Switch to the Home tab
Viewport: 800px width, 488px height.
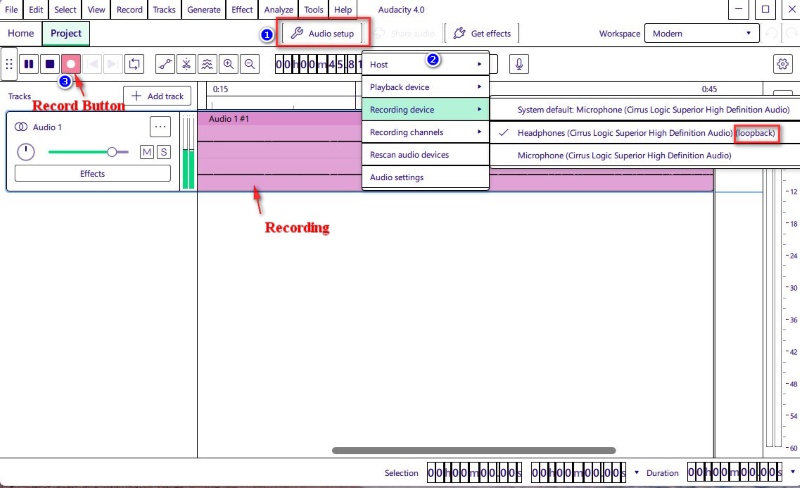(x=20, y=34)
